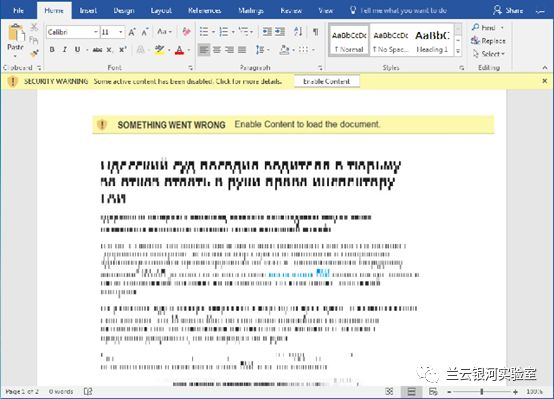Screen dimensions: 554x399
Task: Toggle Show paragraph marks
Action: [316, 32]
